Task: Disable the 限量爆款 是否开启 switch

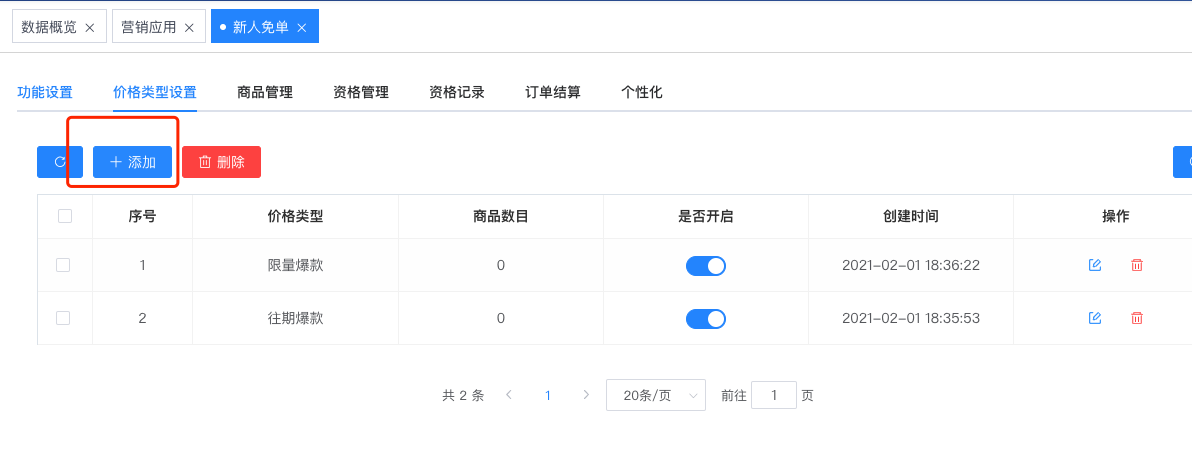Action: tap(705, 265)
